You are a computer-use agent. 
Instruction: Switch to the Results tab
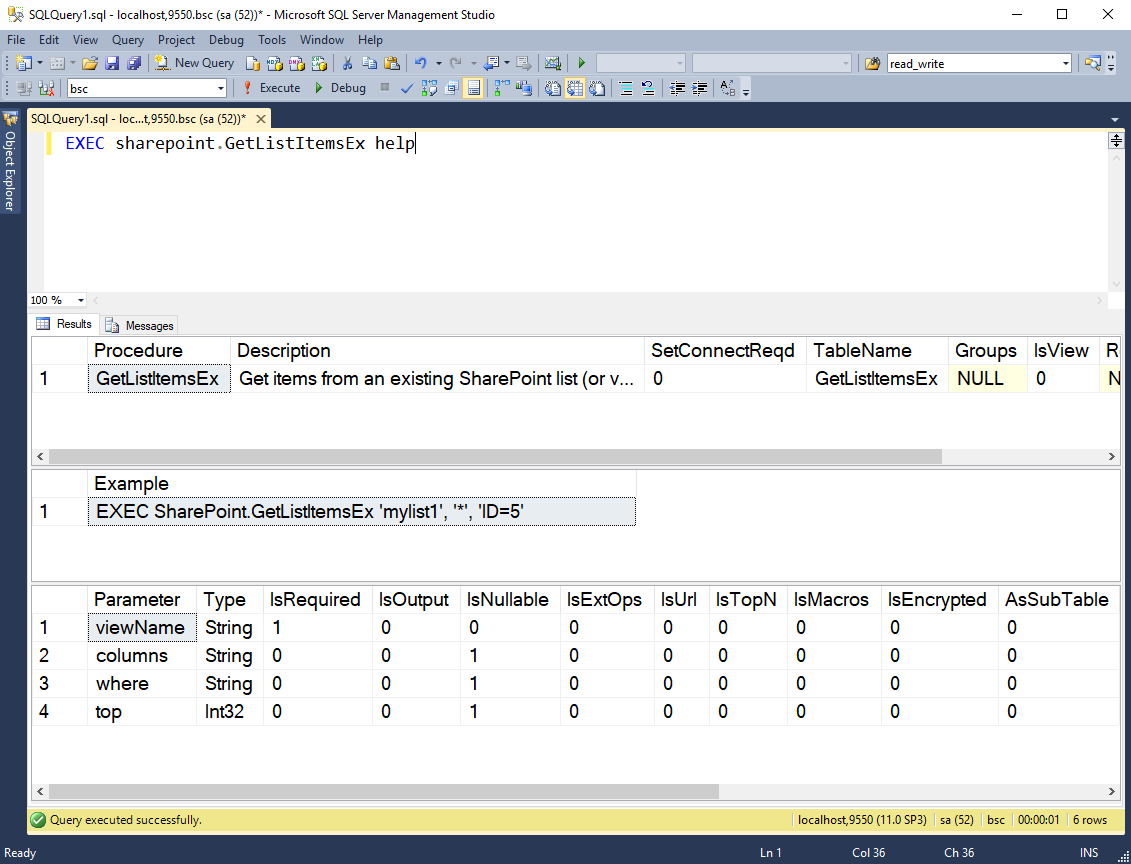[64, 324]
